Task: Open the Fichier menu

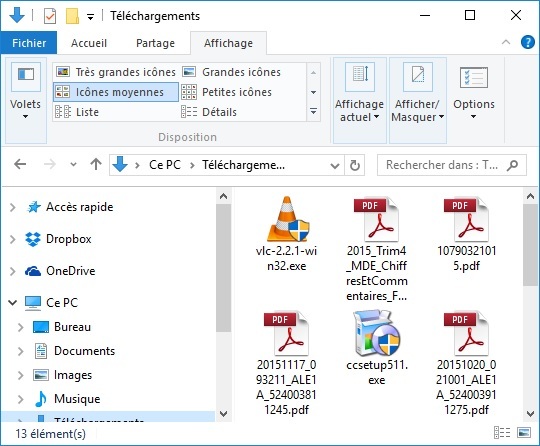Action: pyautogui.click(x=29, y=43)
